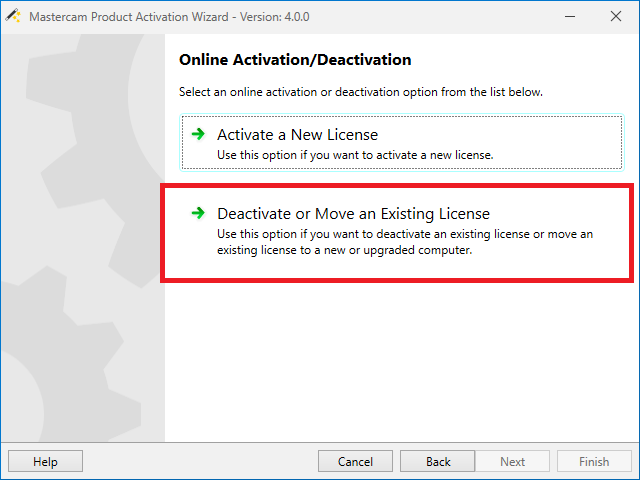Click green arrow beside Activate a New License
Image resolution: width=640 pixels, height=480 pixels.
198,133
